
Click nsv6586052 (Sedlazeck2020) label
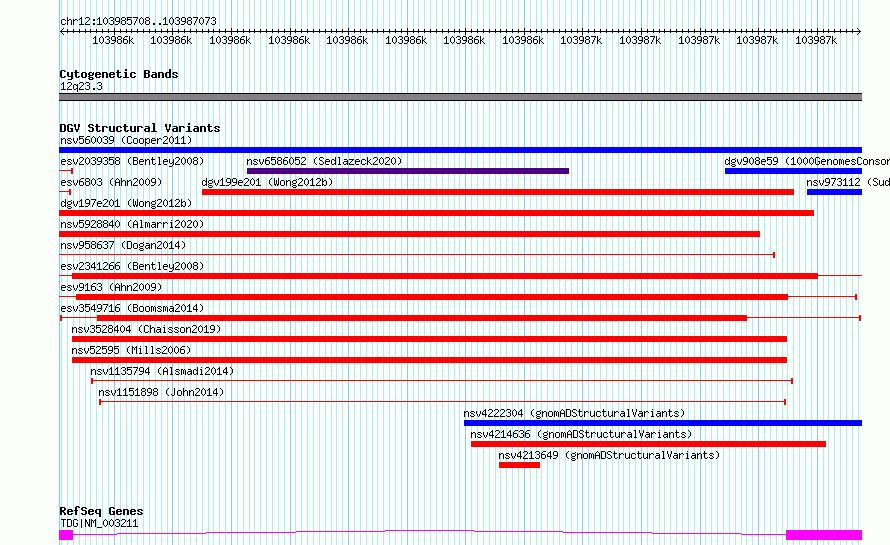324,161
